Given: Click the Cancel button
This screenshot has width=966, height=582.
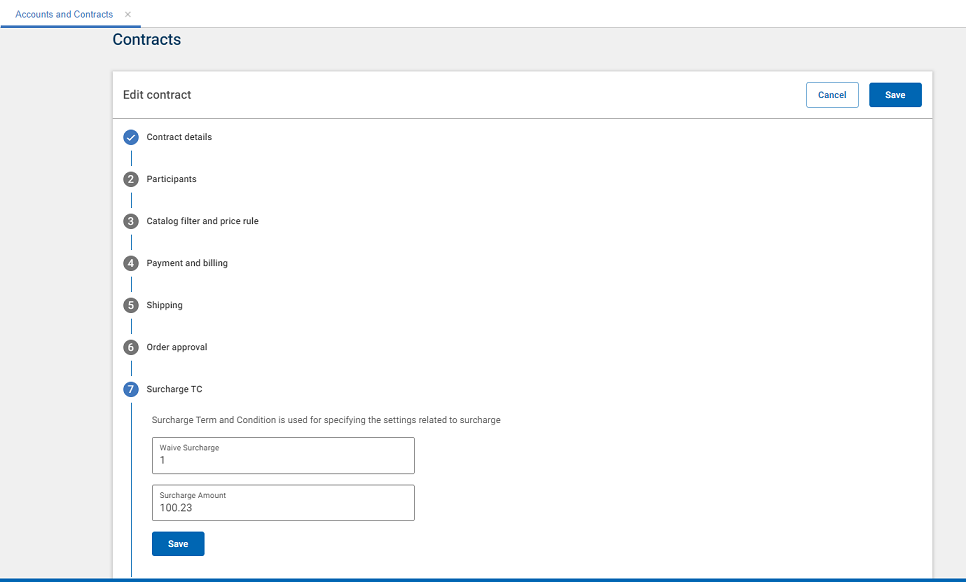Looking at the screenshot, I should point(832,95).
